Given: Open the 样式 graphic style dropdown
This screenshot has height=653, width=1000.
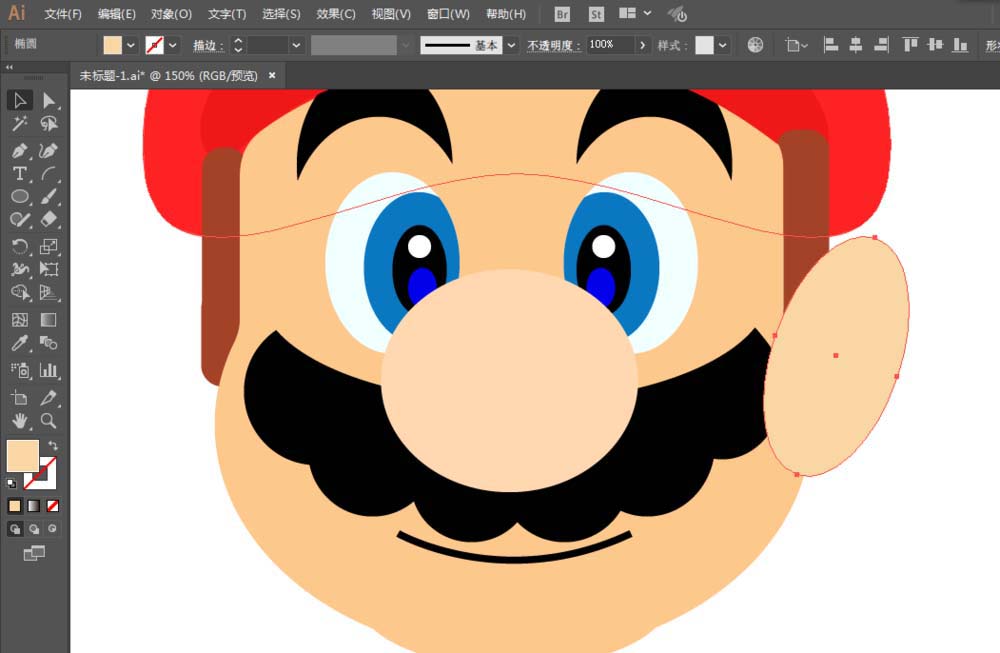Looking at the screenshot, I should pos(722,45).
